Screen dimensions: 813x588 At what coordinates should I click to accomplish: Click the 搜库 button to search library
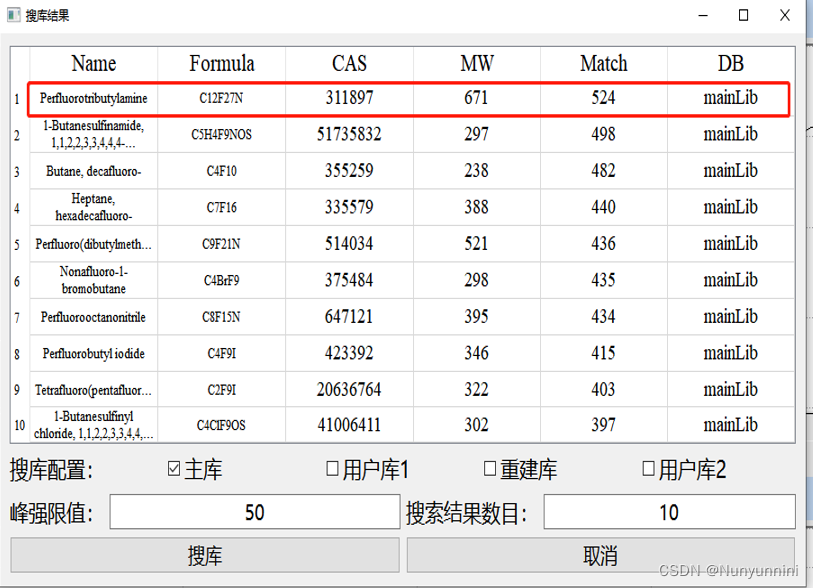coord(203,555)
